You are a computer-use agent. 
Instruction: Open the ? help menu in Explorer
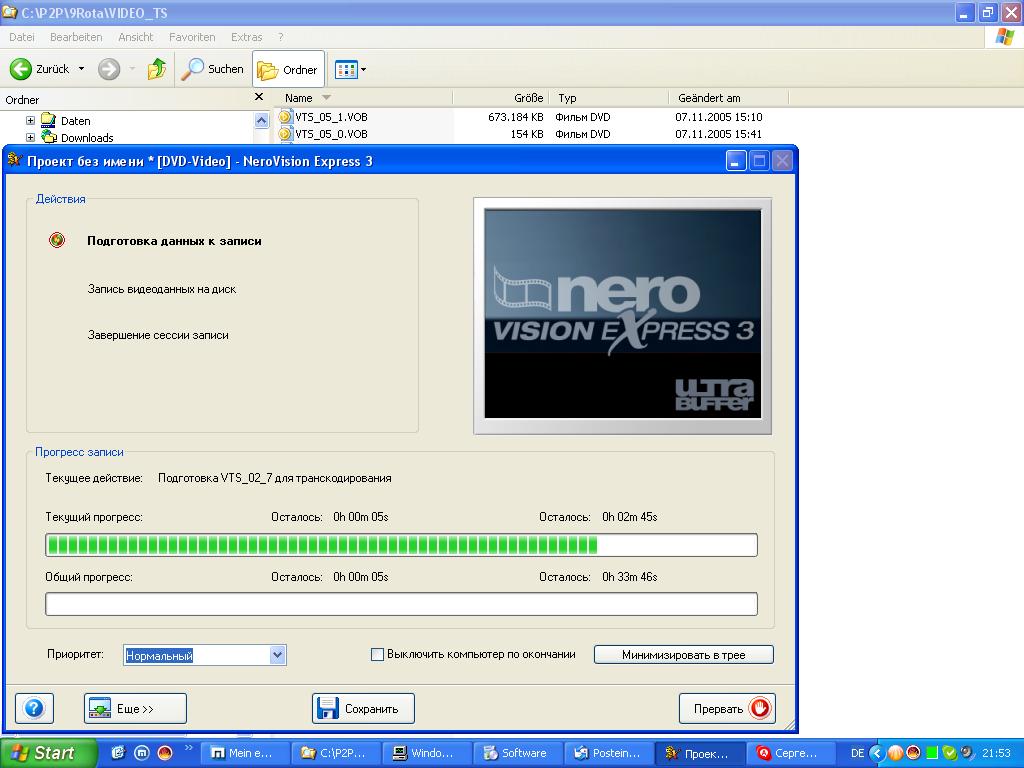[x=281, y=37]
